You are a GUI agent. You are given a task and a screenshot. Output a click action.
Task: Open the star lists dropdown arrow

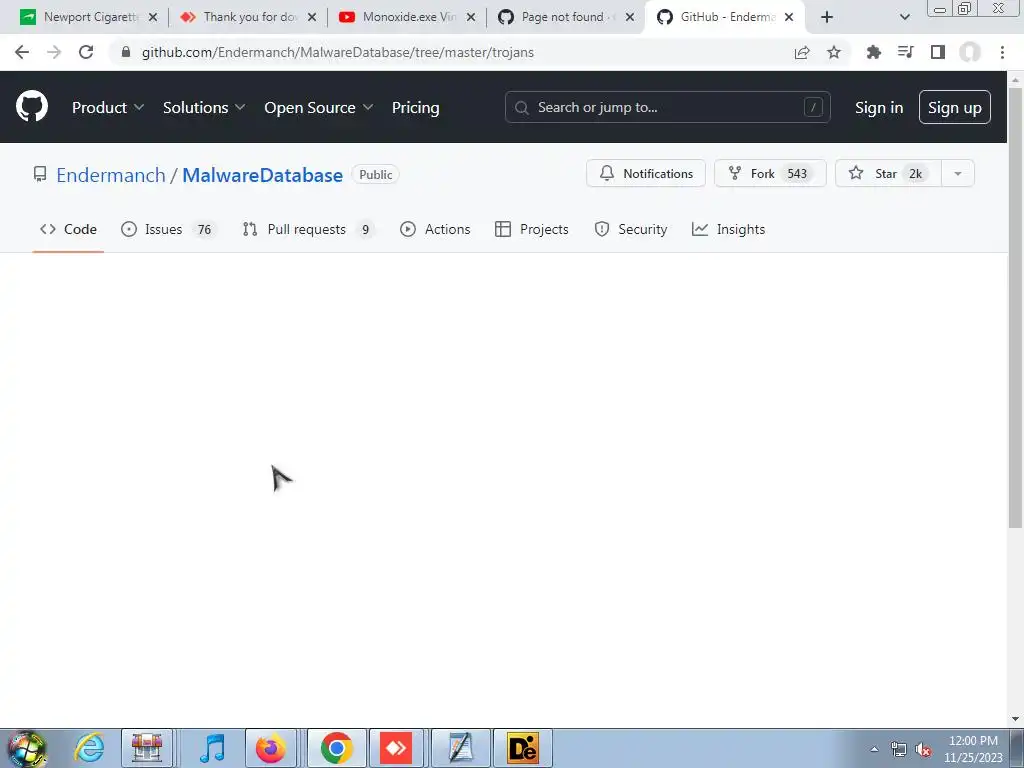point(958,173)
